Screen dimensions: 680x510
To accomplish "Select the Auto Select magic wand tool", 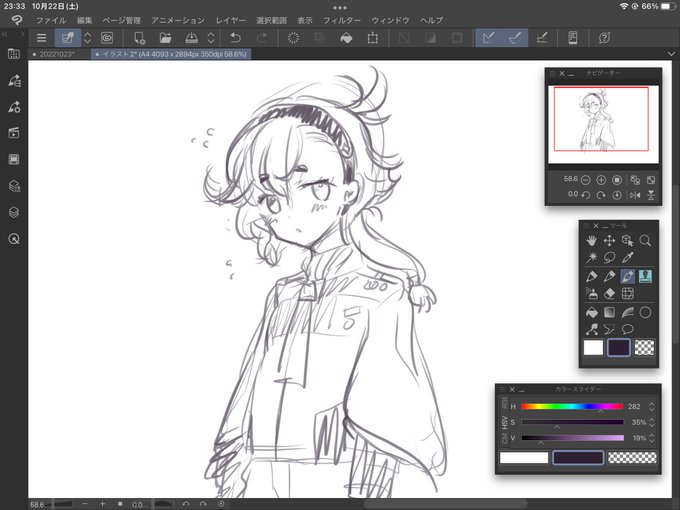I will point(592,258).
